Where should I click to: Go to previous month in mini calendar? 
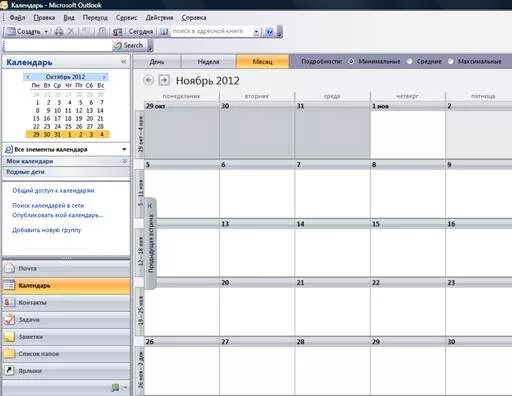[x=28, y=77]
